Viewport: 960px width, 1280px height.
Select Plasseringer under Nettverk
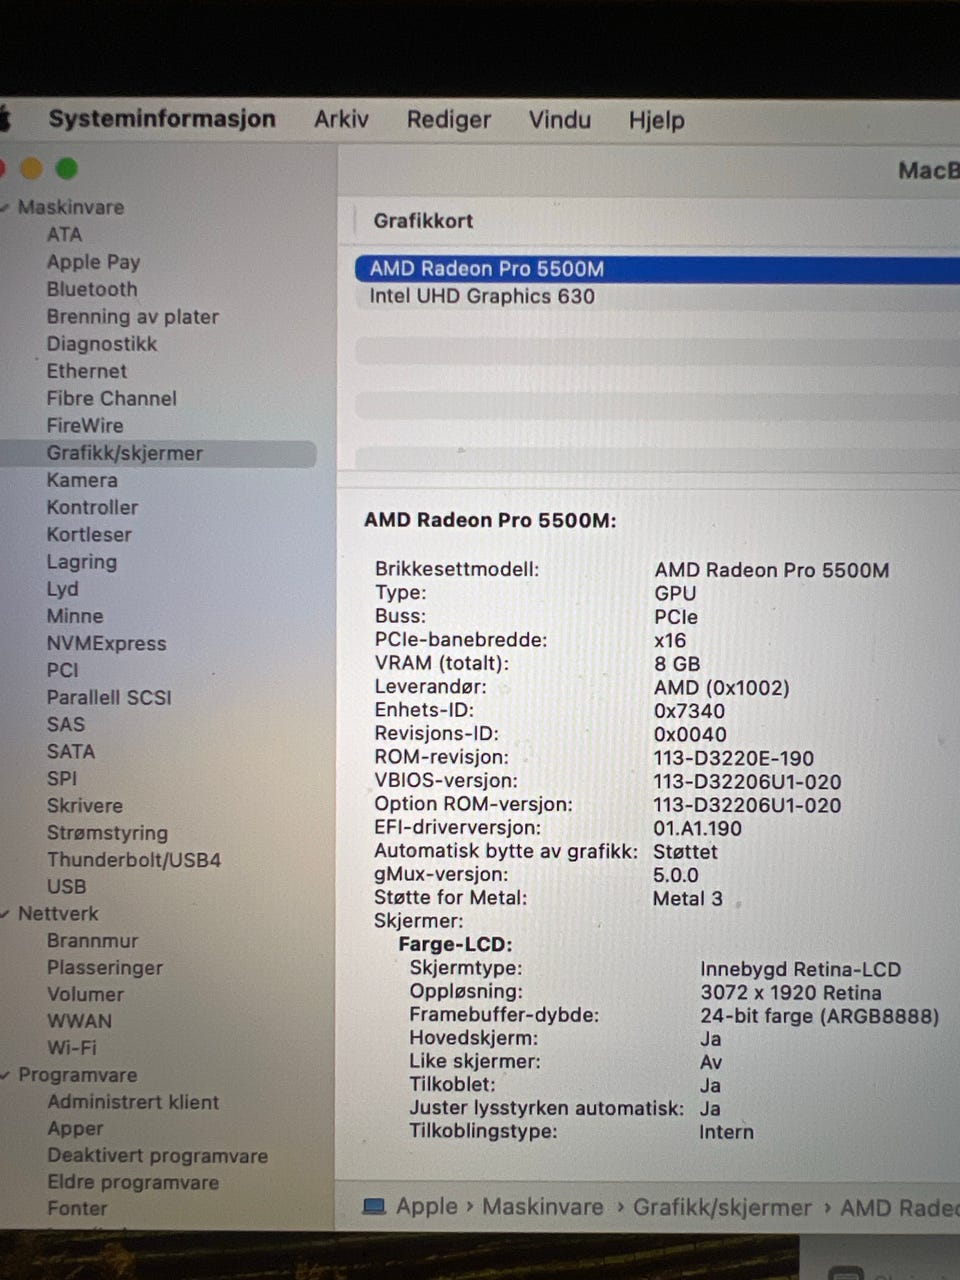[x=104, y=968]
